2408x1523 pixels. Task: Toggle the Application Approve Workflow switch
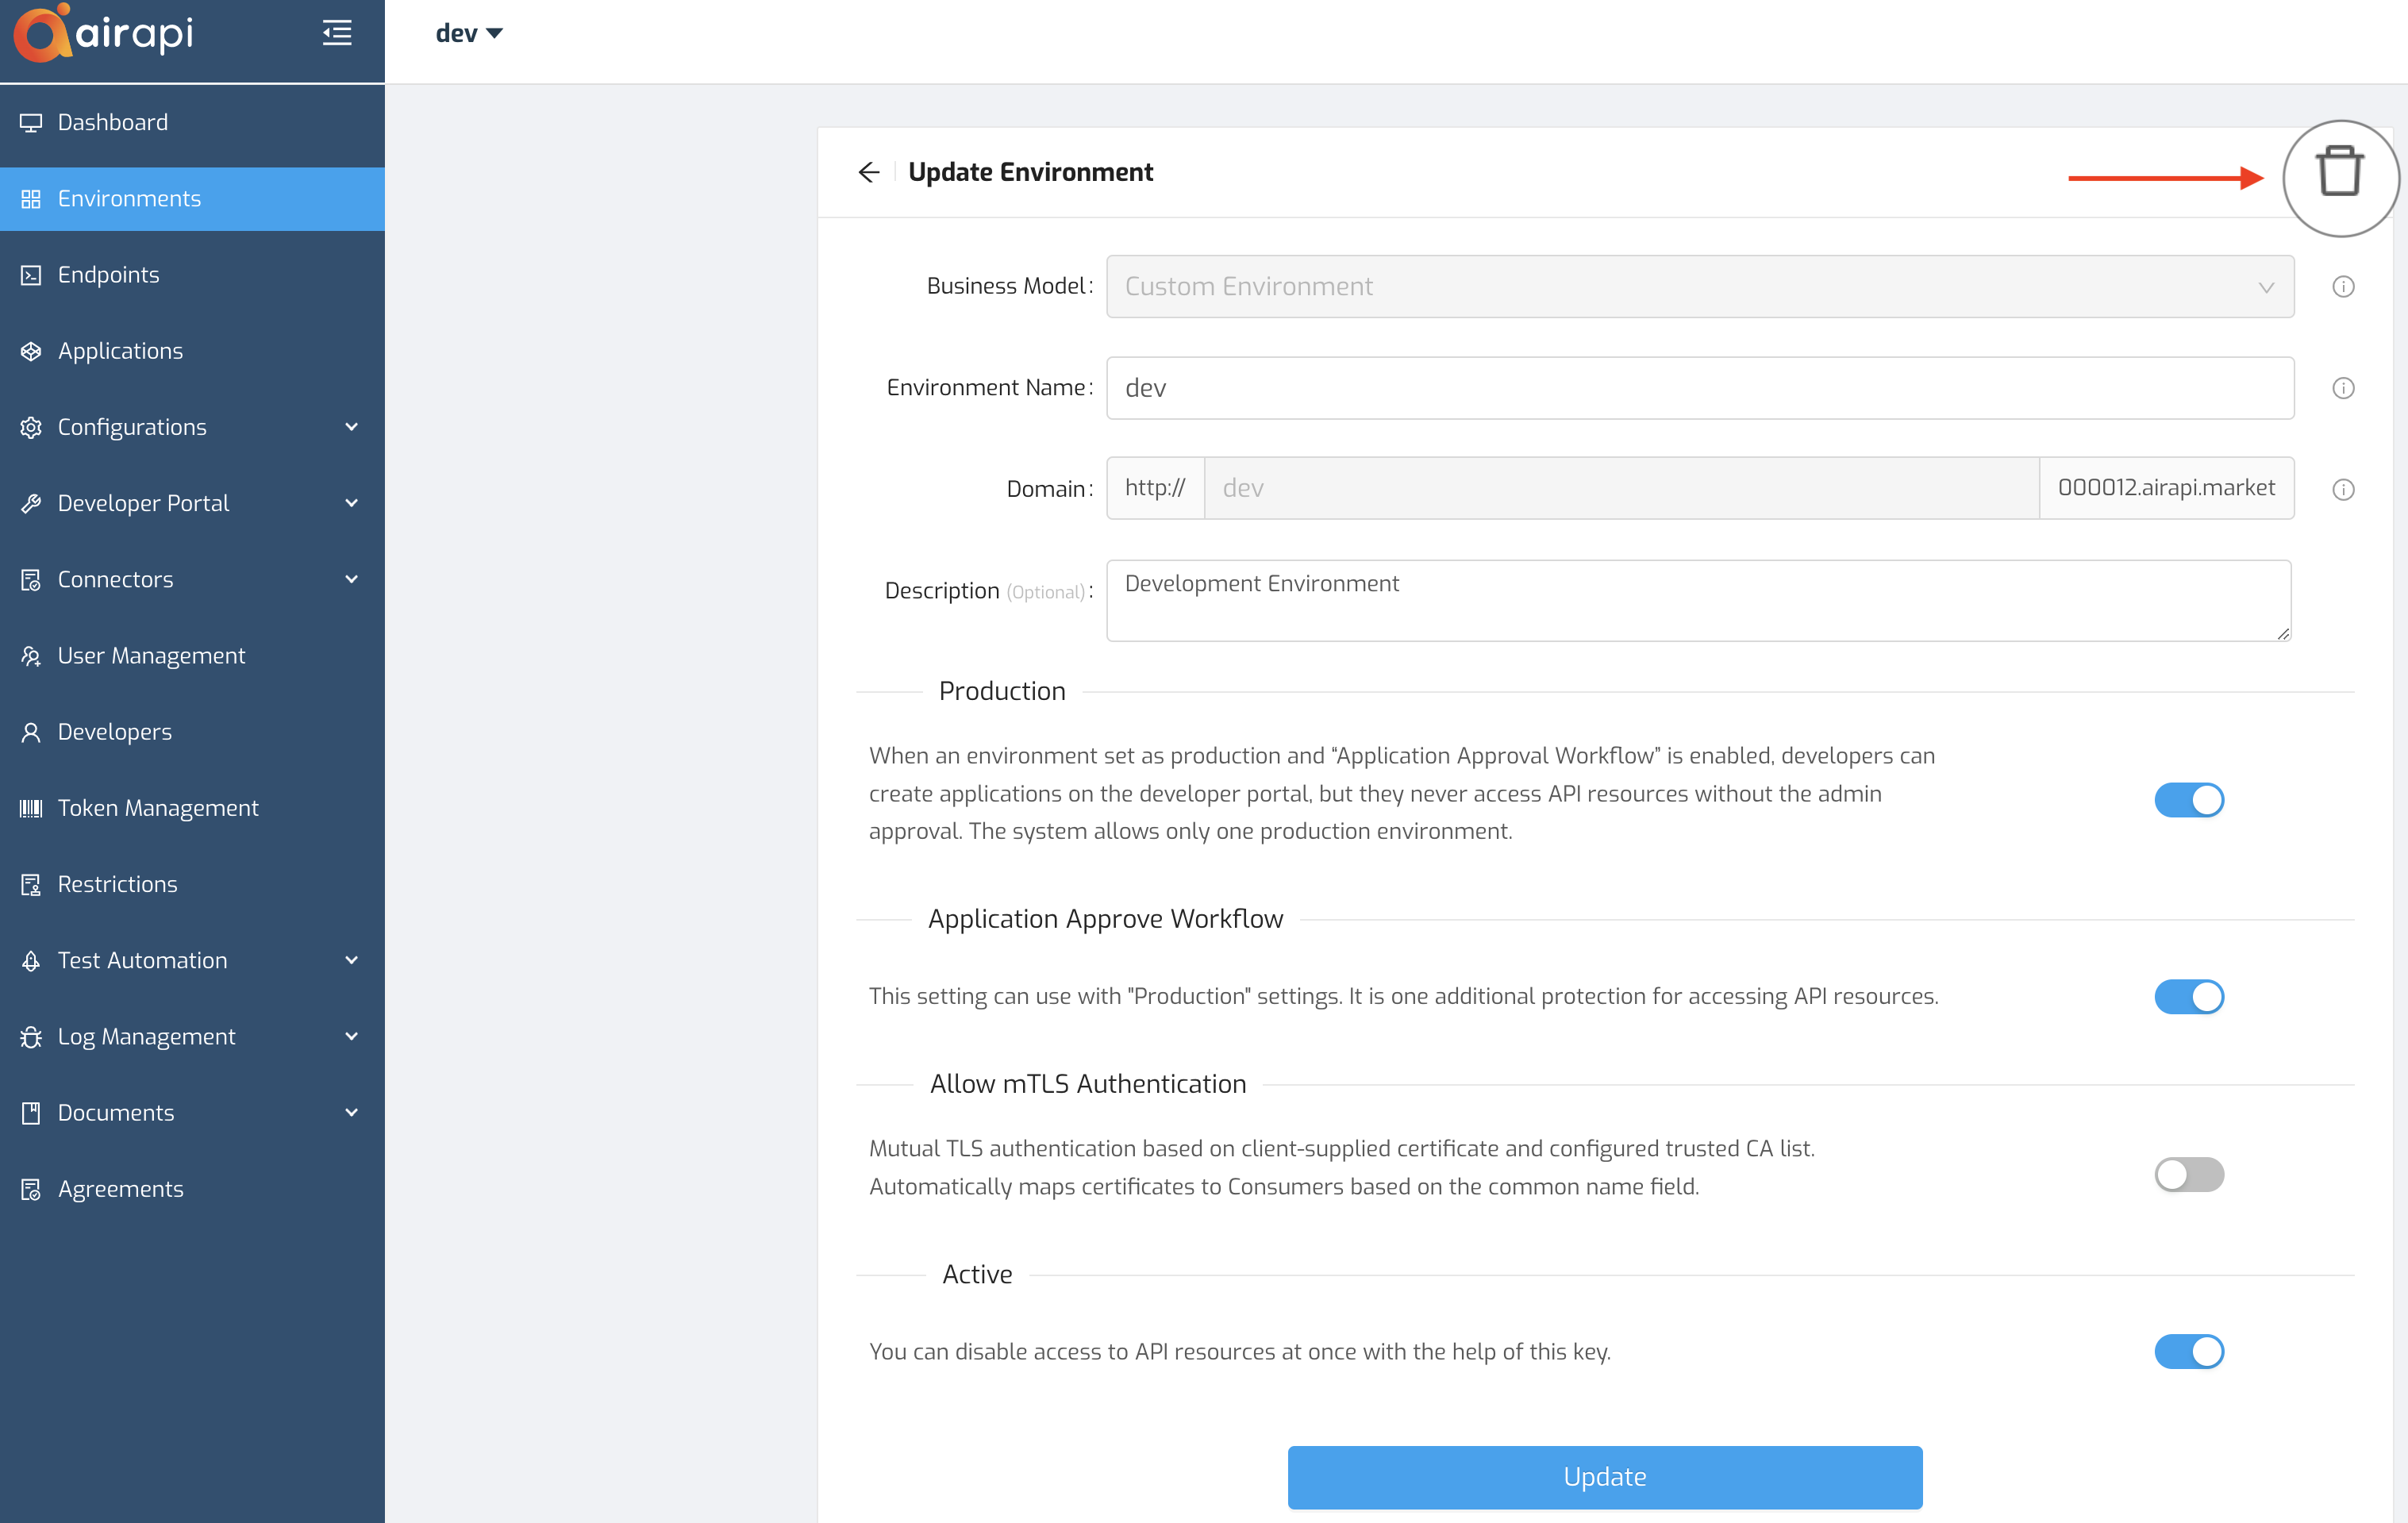pos(2189,997)
